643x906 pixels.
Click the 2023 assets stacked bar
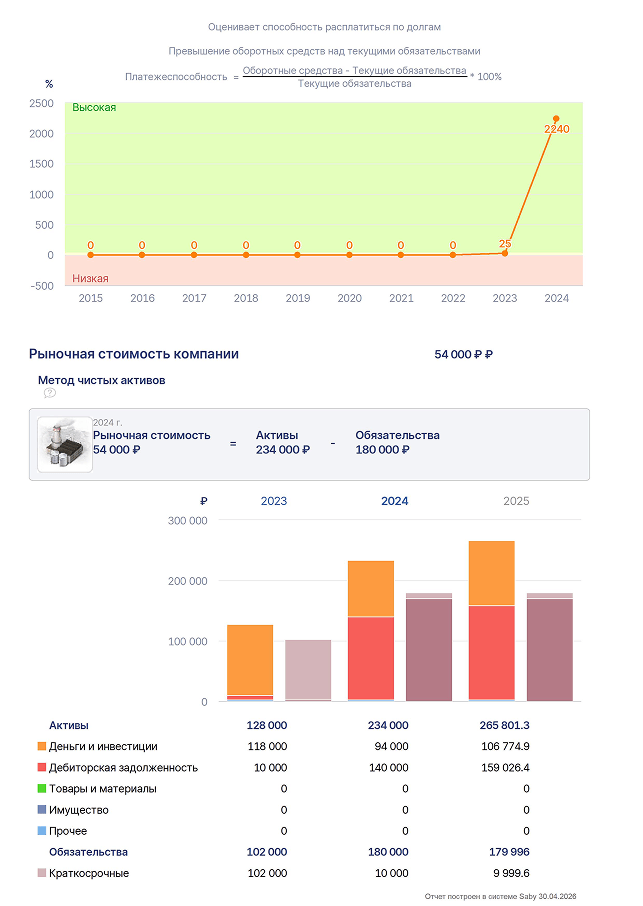(x=250, y=663)
